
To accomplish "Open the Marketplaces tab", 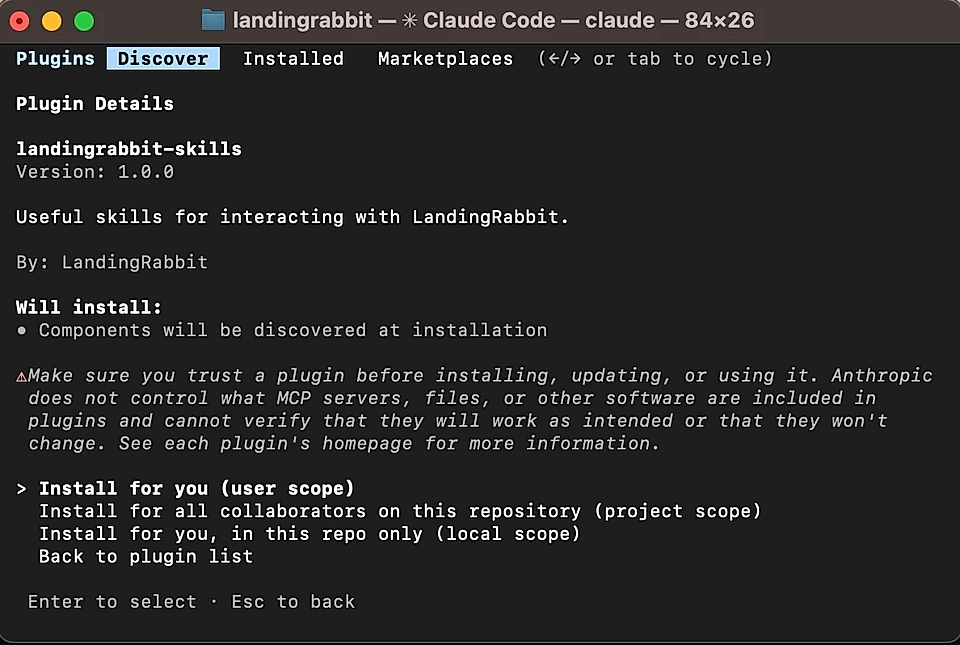I will coord(444,59).
